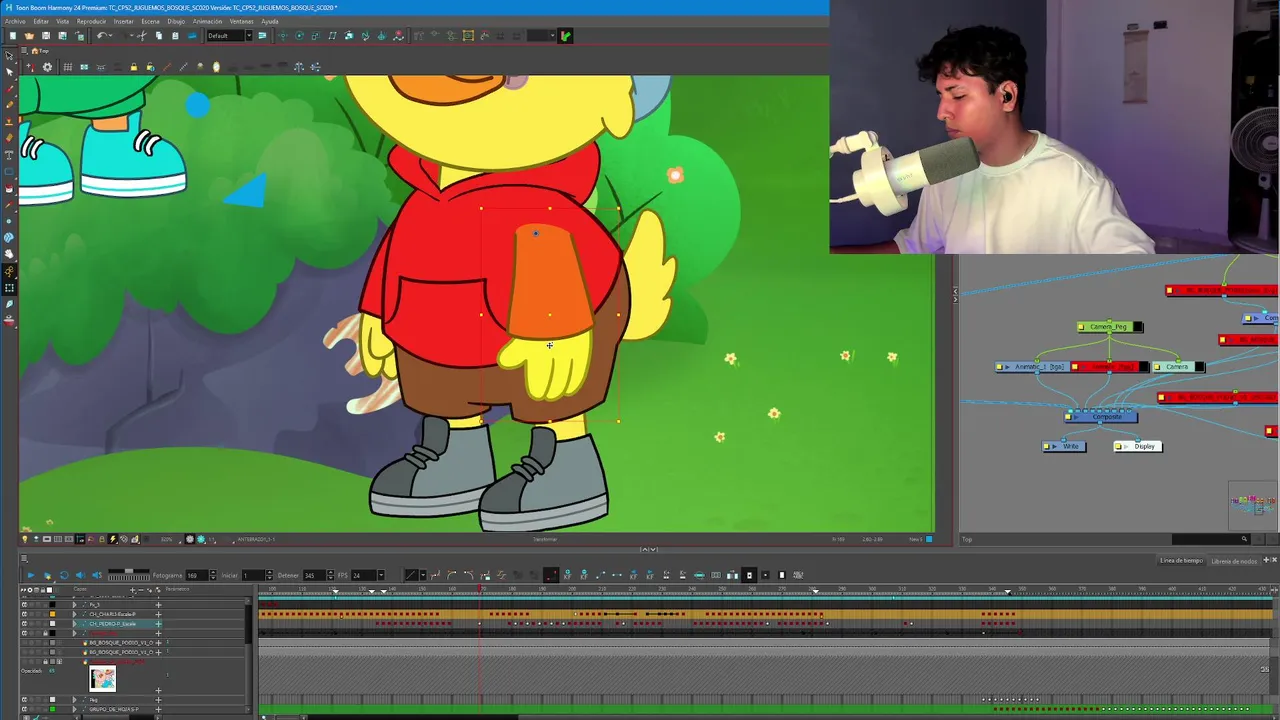Add parameter to CH_PEDRO-P_Escale layer with plus
The width and height of the screenshot is (1280, 720).
158,624
